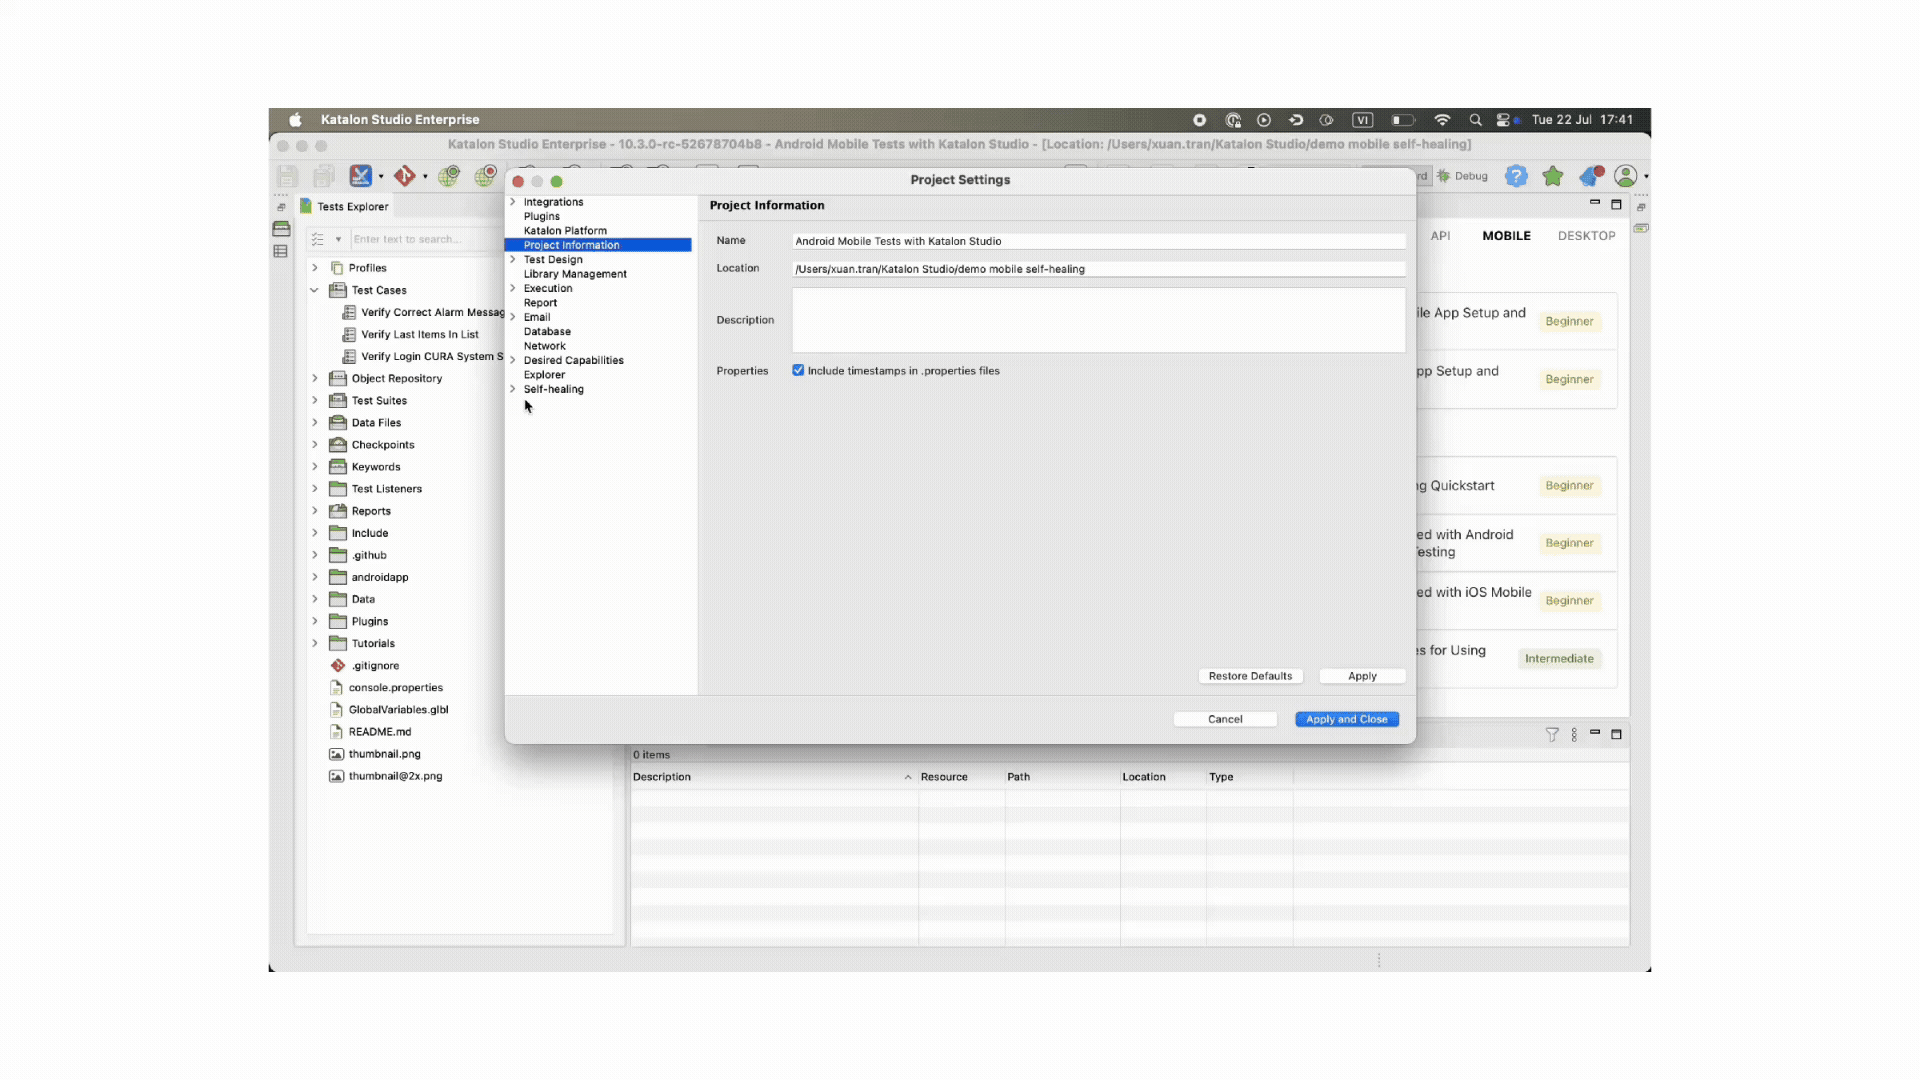This screenshot has width=1920, height=1080.
Task: Open the Git toolbar dropdown arrow
Action: pos(425,177)
